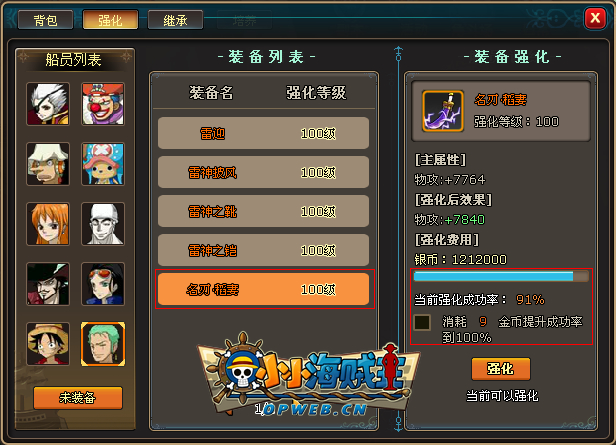
Task: Select the Buggy clown crew portrait
Action: 103,104
